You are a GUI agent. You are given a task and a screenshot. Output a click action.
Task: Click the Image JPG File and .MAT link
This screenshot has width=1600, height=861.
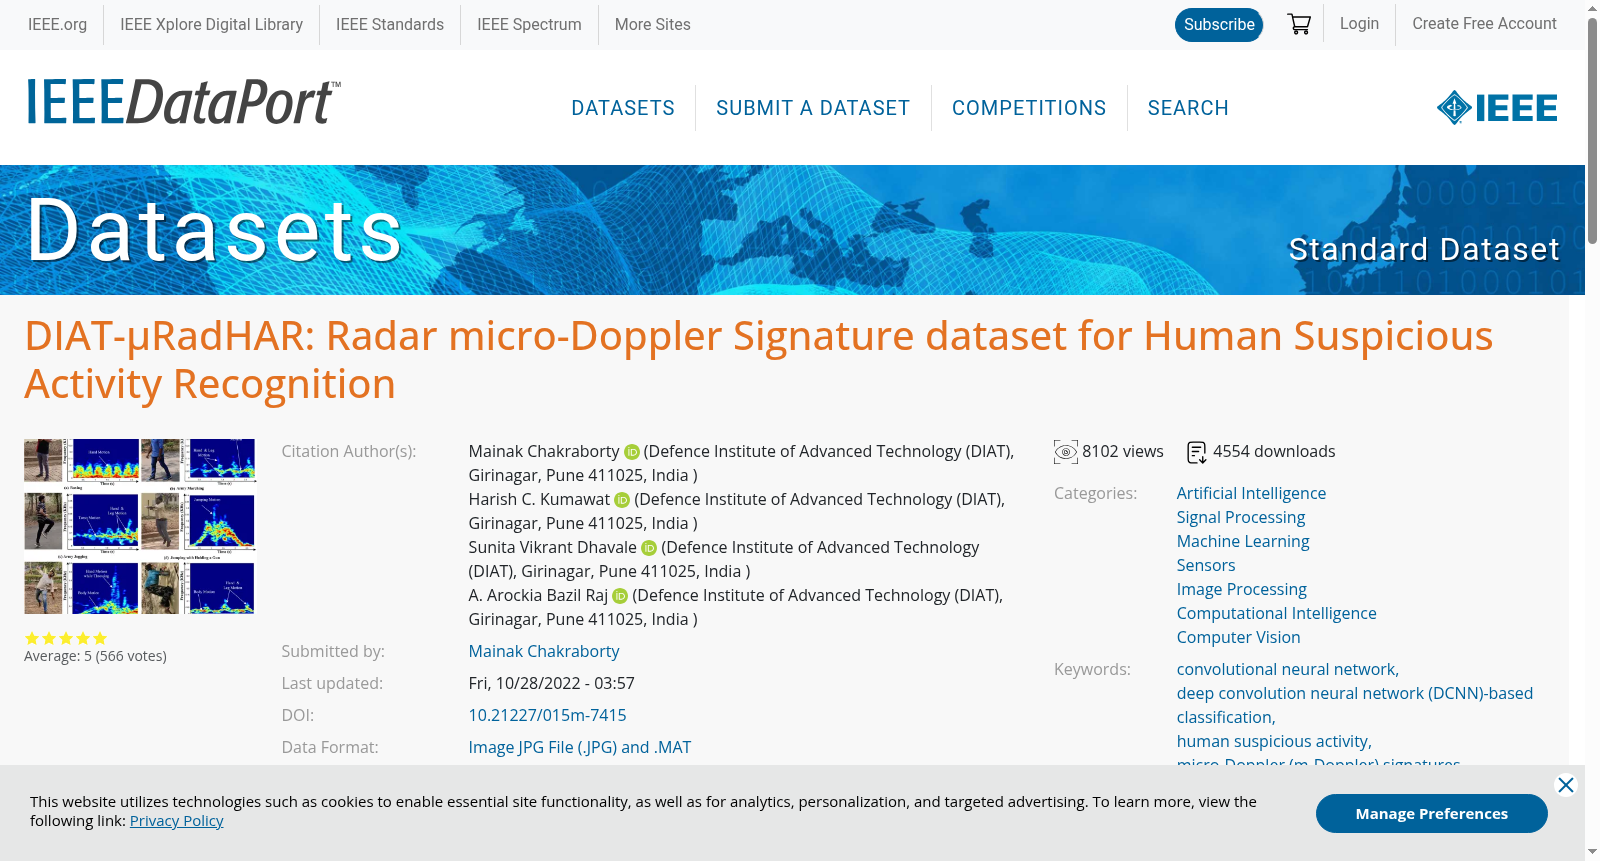[x=580, y=748]
